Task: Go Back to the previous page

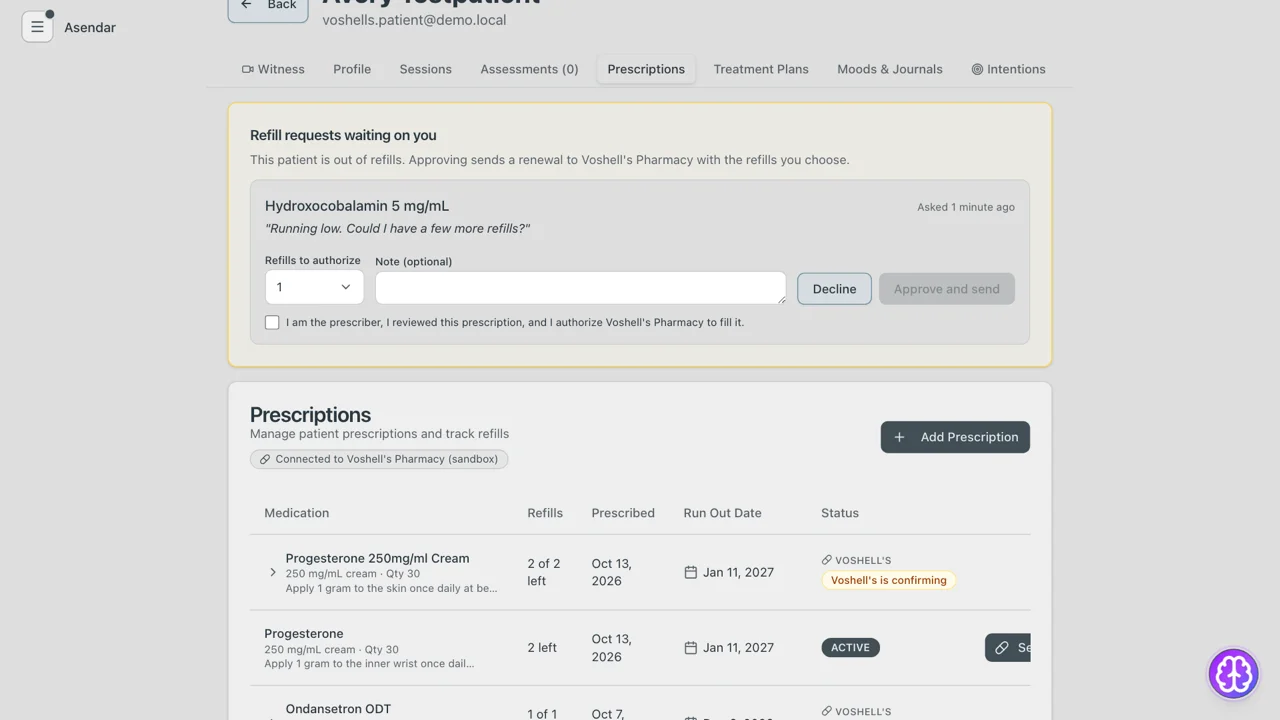Action: pos(268,8)
